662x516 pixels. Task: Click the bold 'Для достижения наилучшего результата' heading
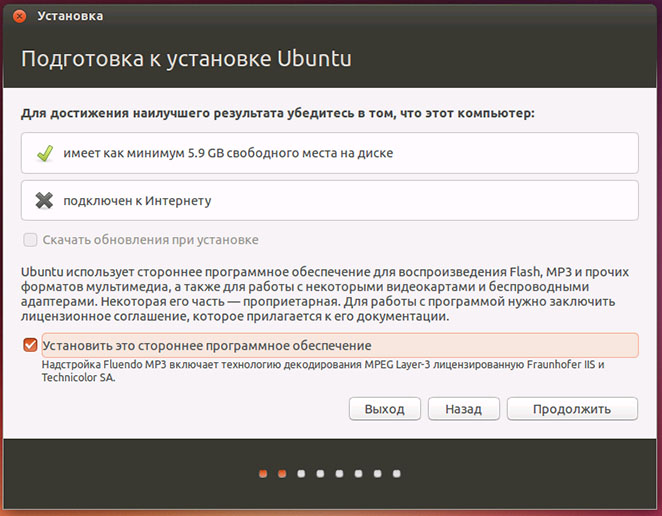pos(278,114)
